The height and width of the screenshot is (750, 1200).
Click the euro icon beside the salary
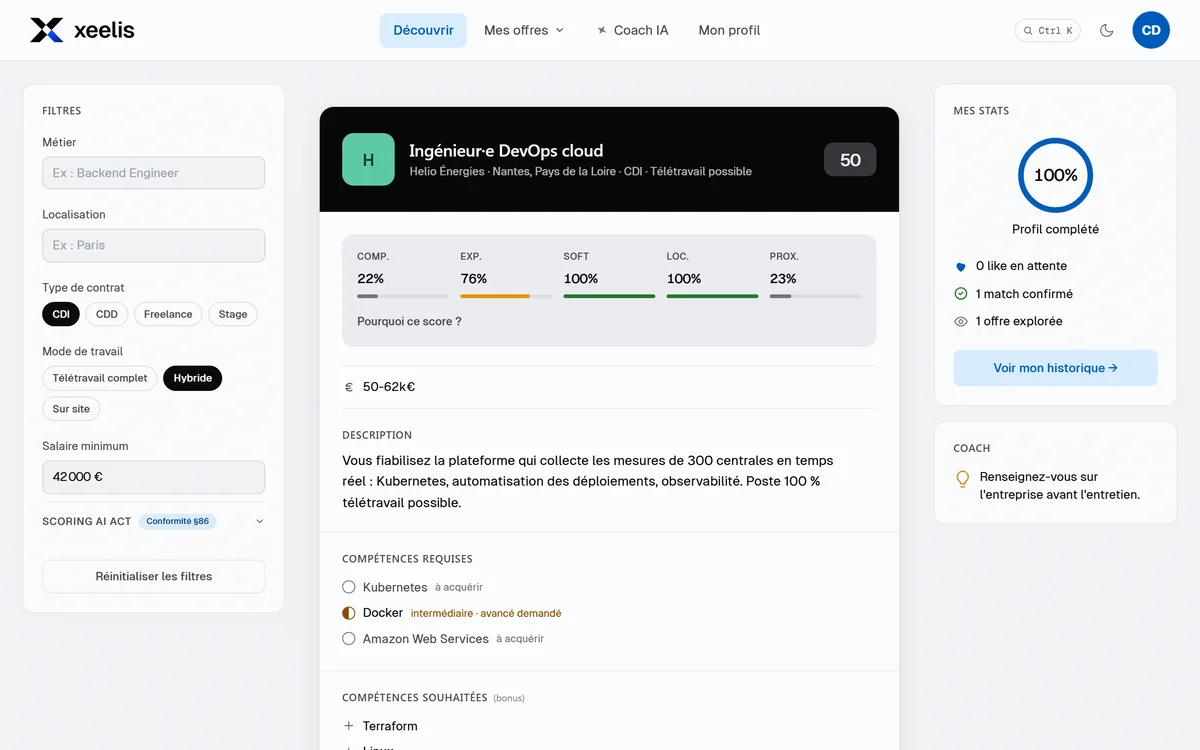349,387
